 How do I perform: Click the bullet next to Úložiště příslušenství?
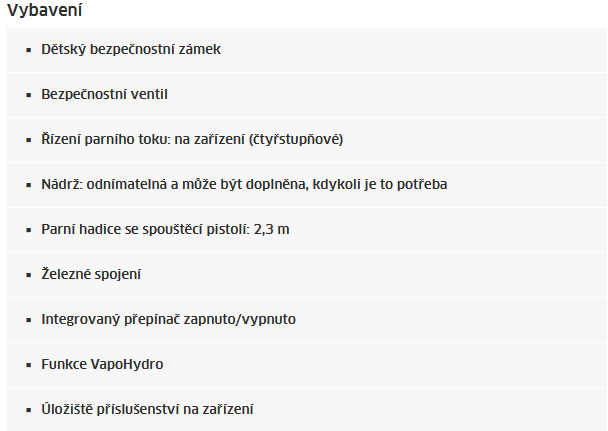(29, 409)
